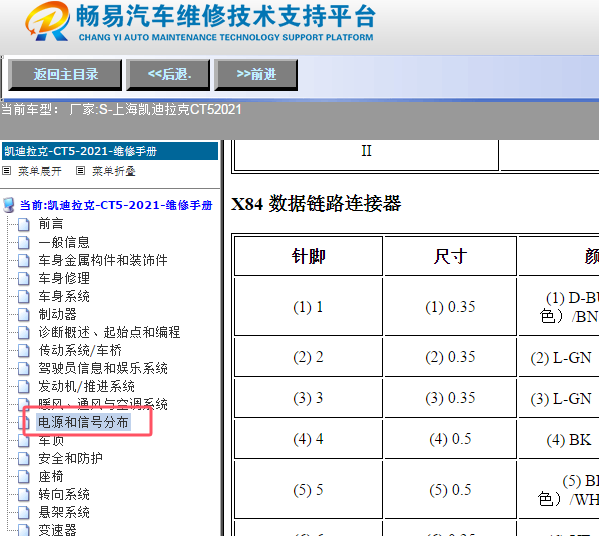
Task: Click the page icon beside 制动器
Action: (24, 315)
